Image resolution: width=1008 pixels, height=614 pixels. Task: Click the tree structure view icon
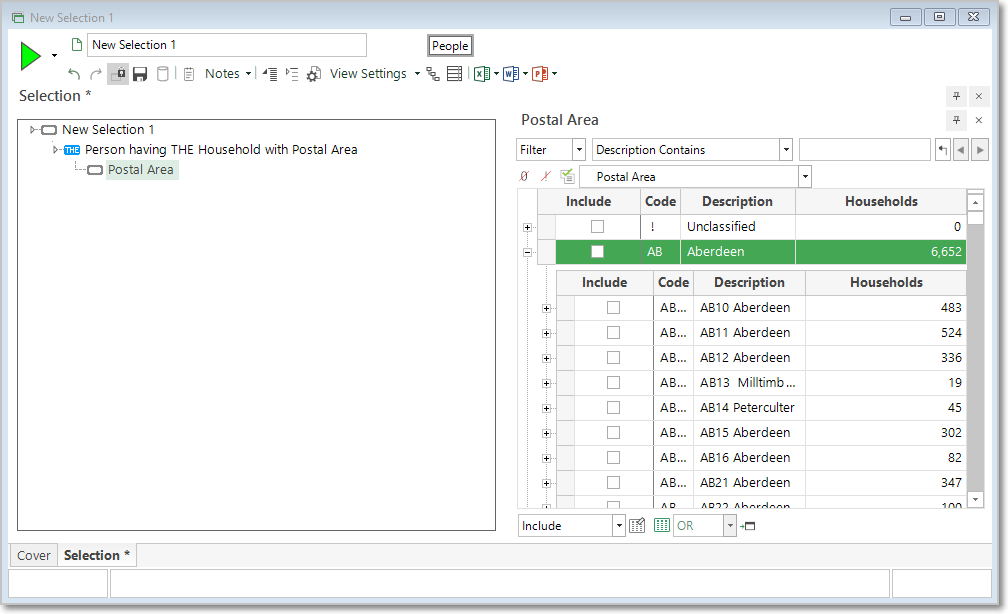tap(433, 74)
